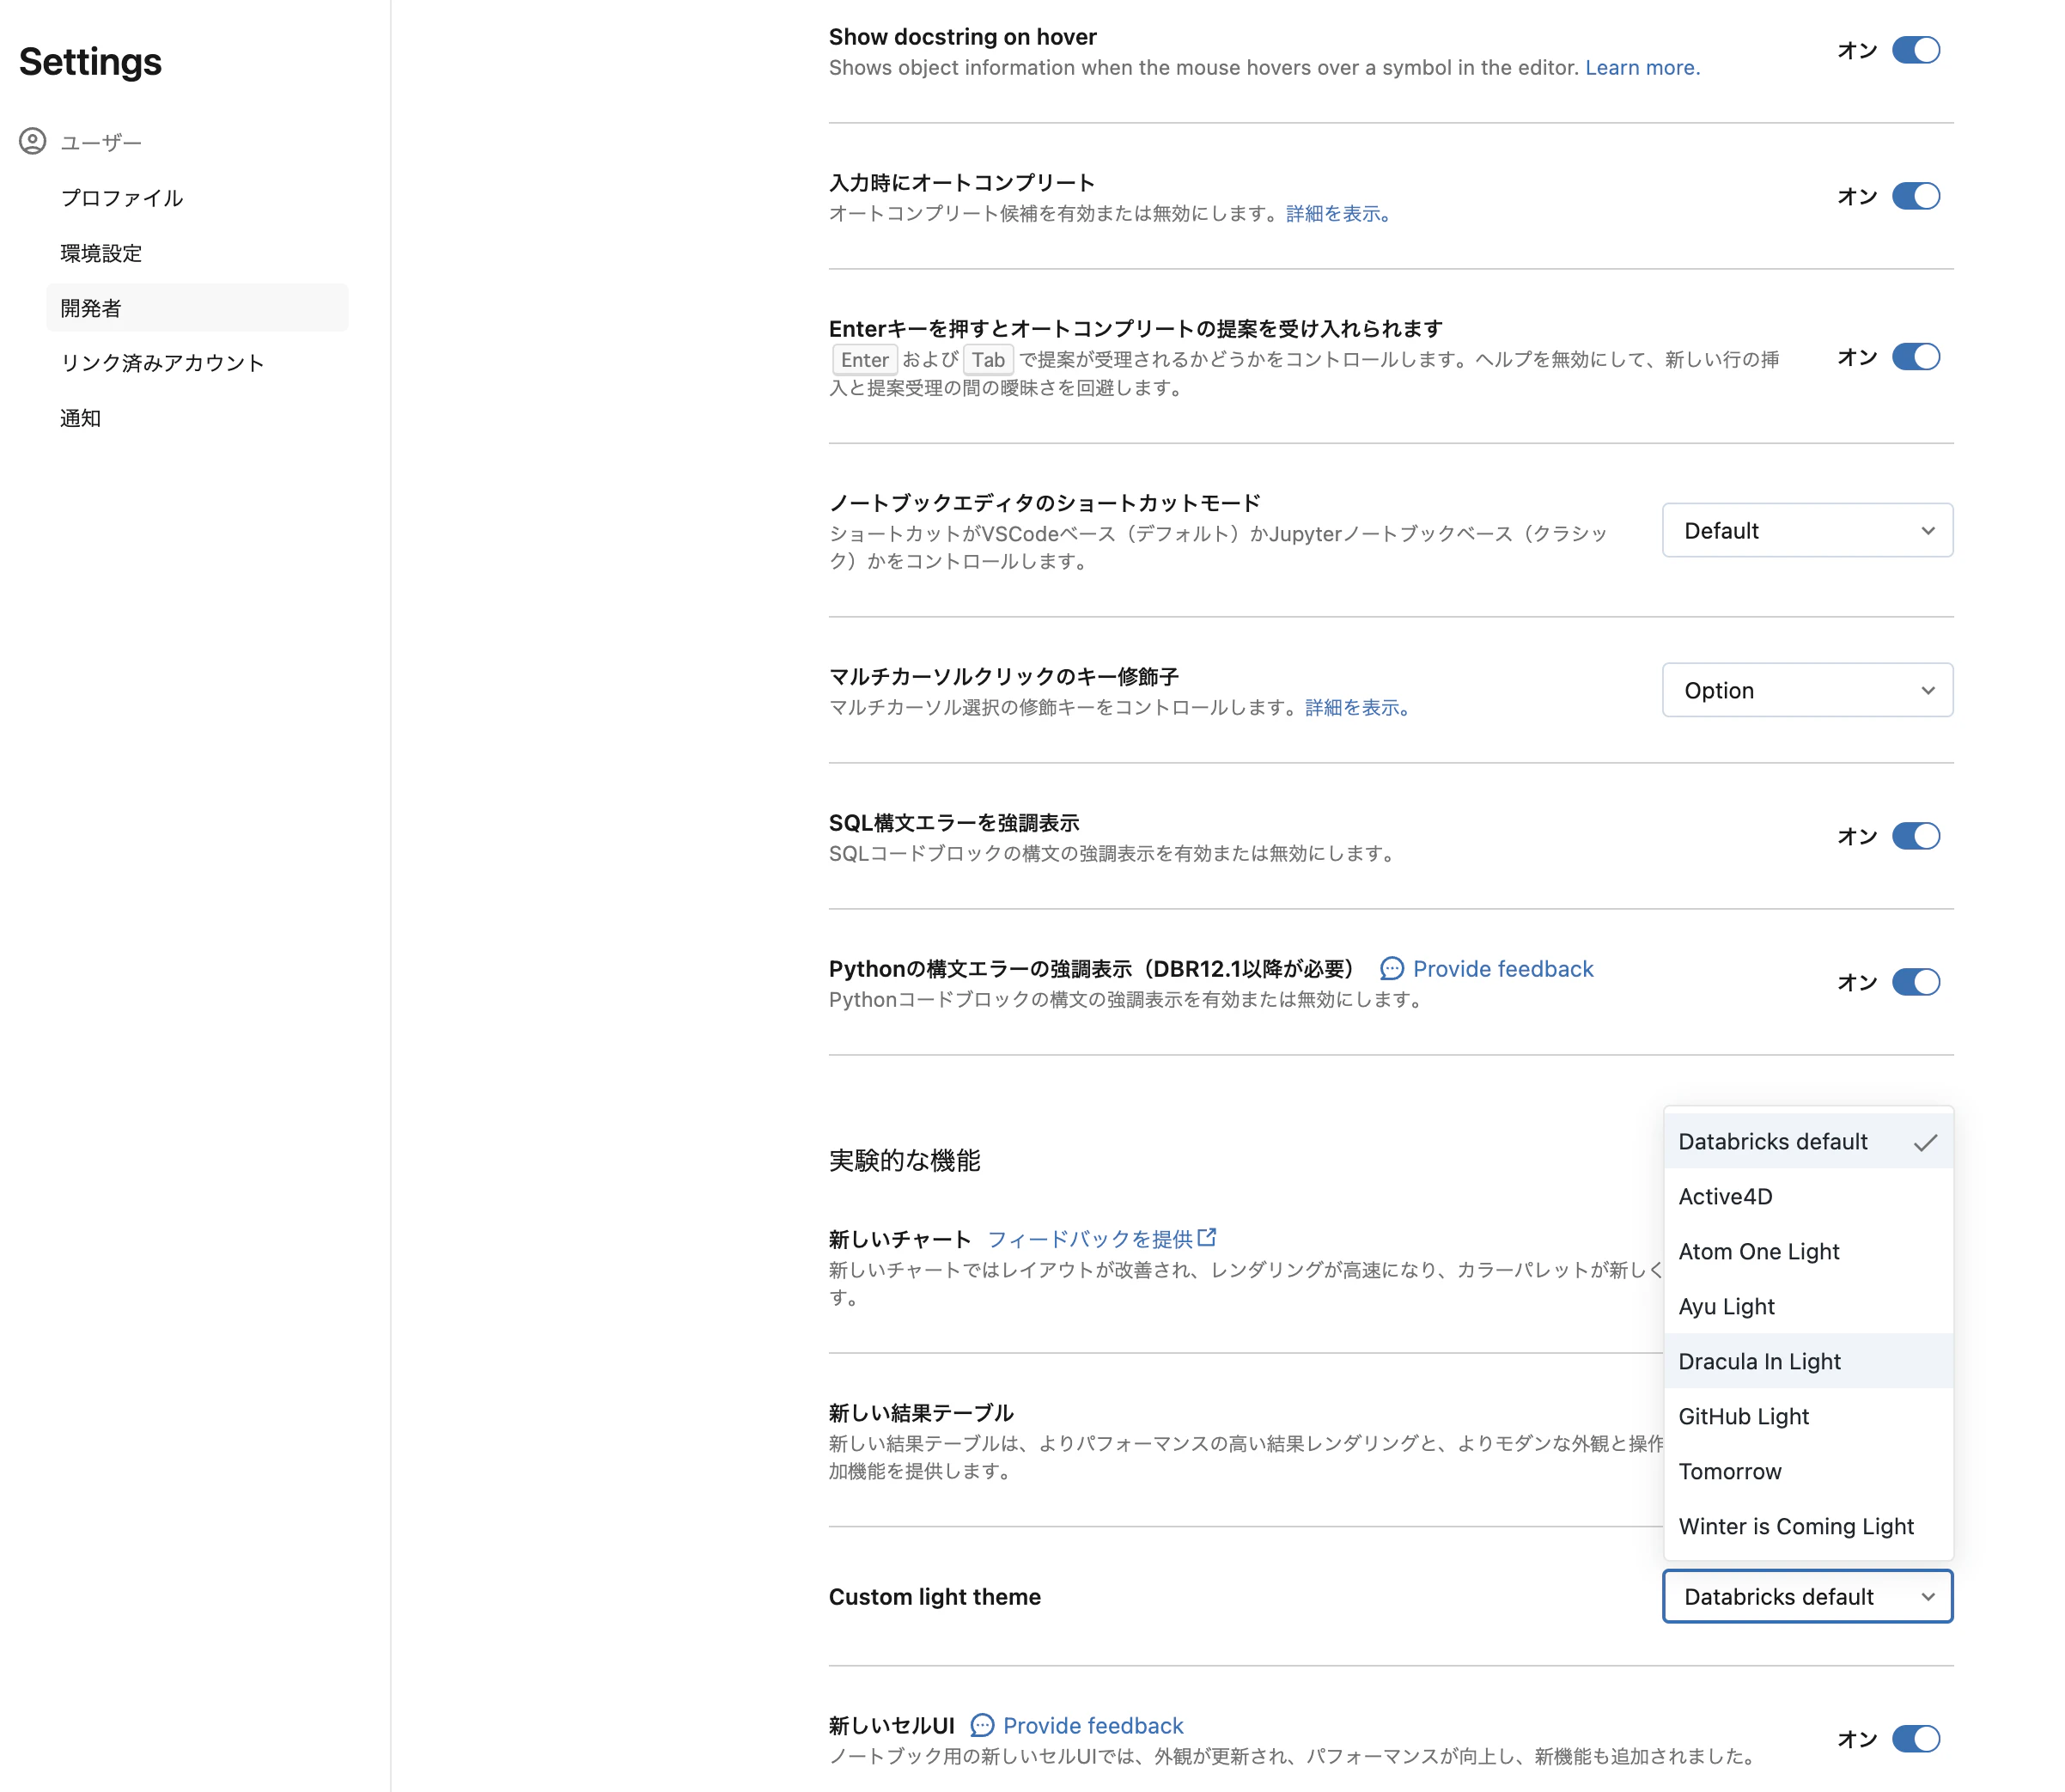Click the checkmark beside Databricks default
2065x1792 pixels.
coord(1926,1141)
